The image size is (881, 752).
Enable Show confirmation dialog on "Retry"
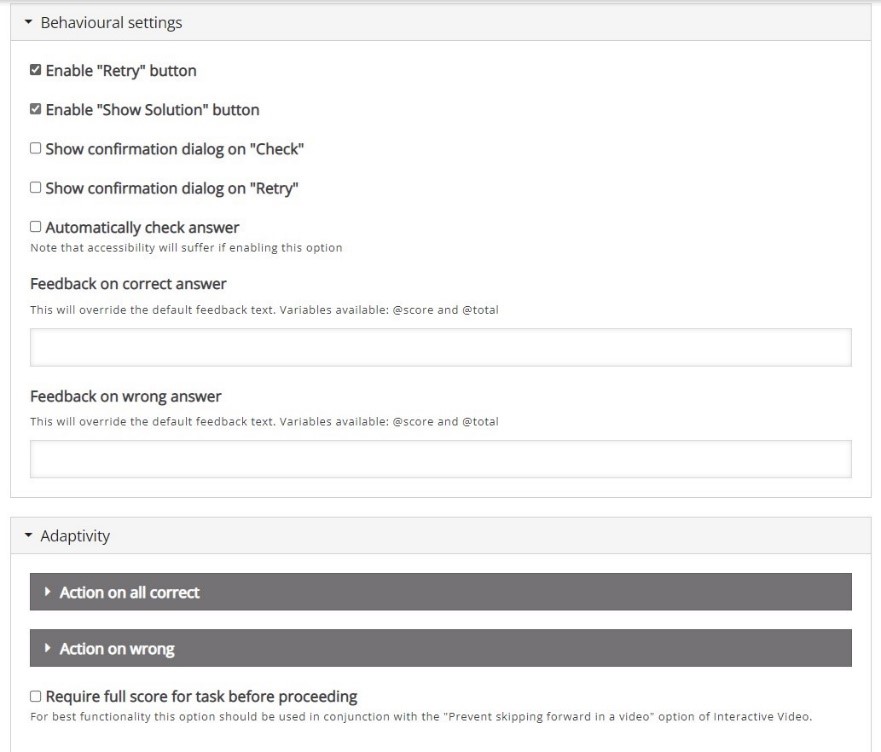pyautogui.click(x=35, y=188)
